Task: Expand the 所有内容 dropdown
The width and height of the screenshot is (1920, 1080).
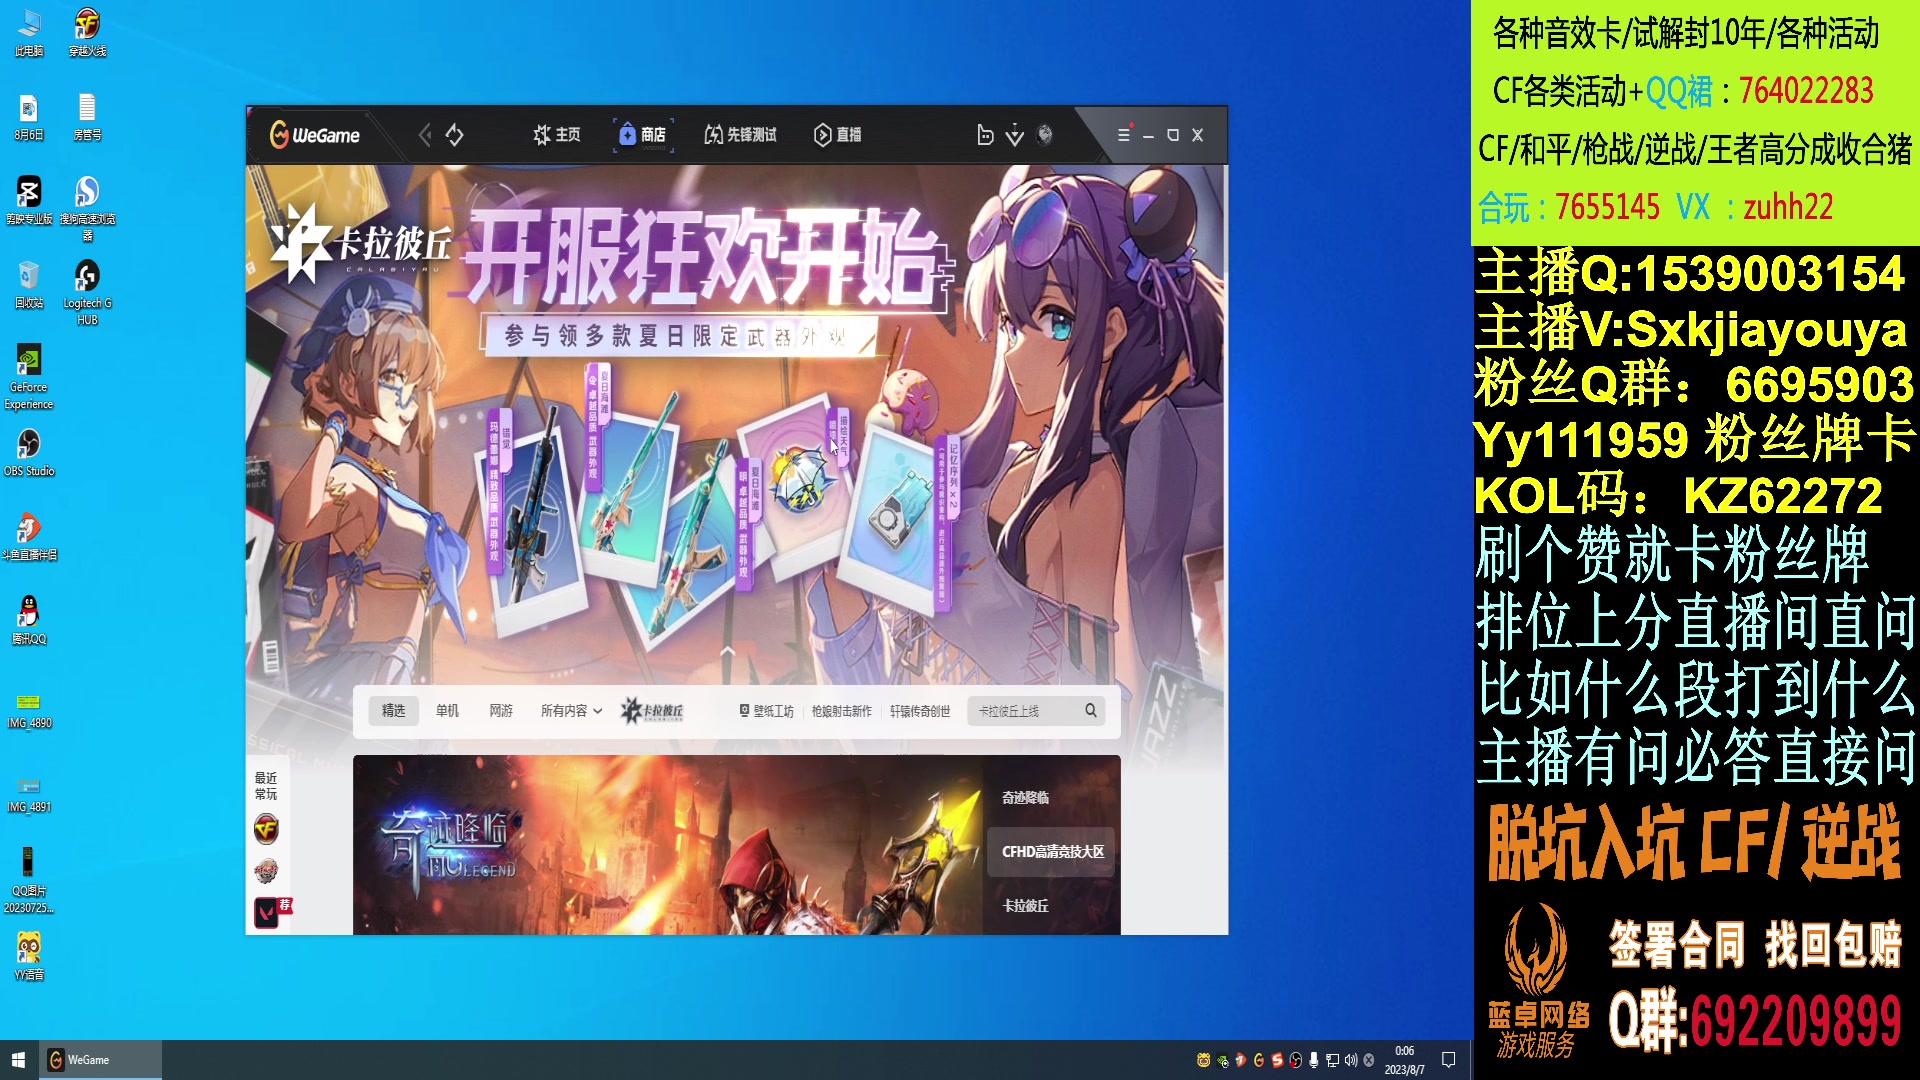Action: pos(571,711)
